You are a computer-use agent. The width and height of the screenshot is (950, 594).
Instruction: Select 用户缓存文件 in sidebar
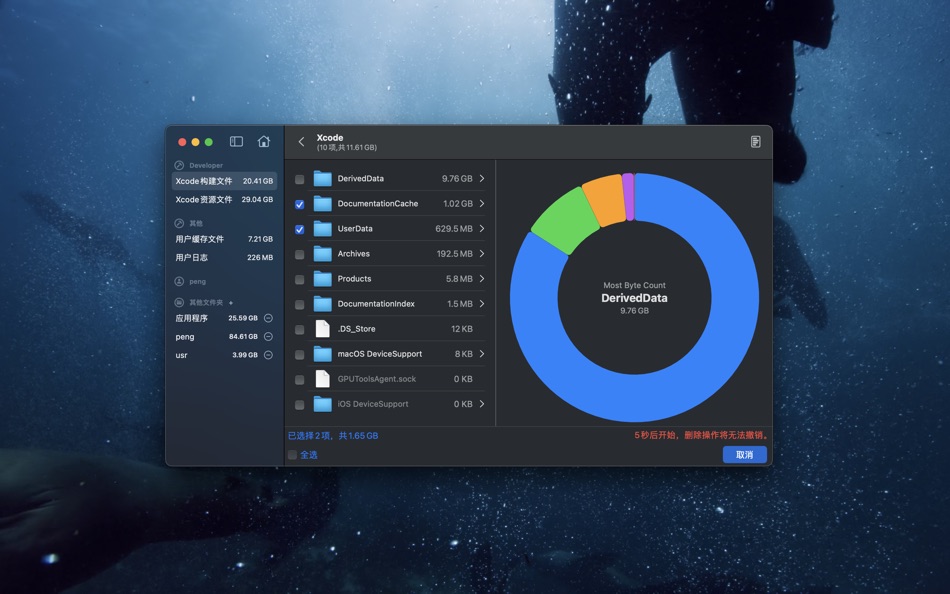[224, 239]
